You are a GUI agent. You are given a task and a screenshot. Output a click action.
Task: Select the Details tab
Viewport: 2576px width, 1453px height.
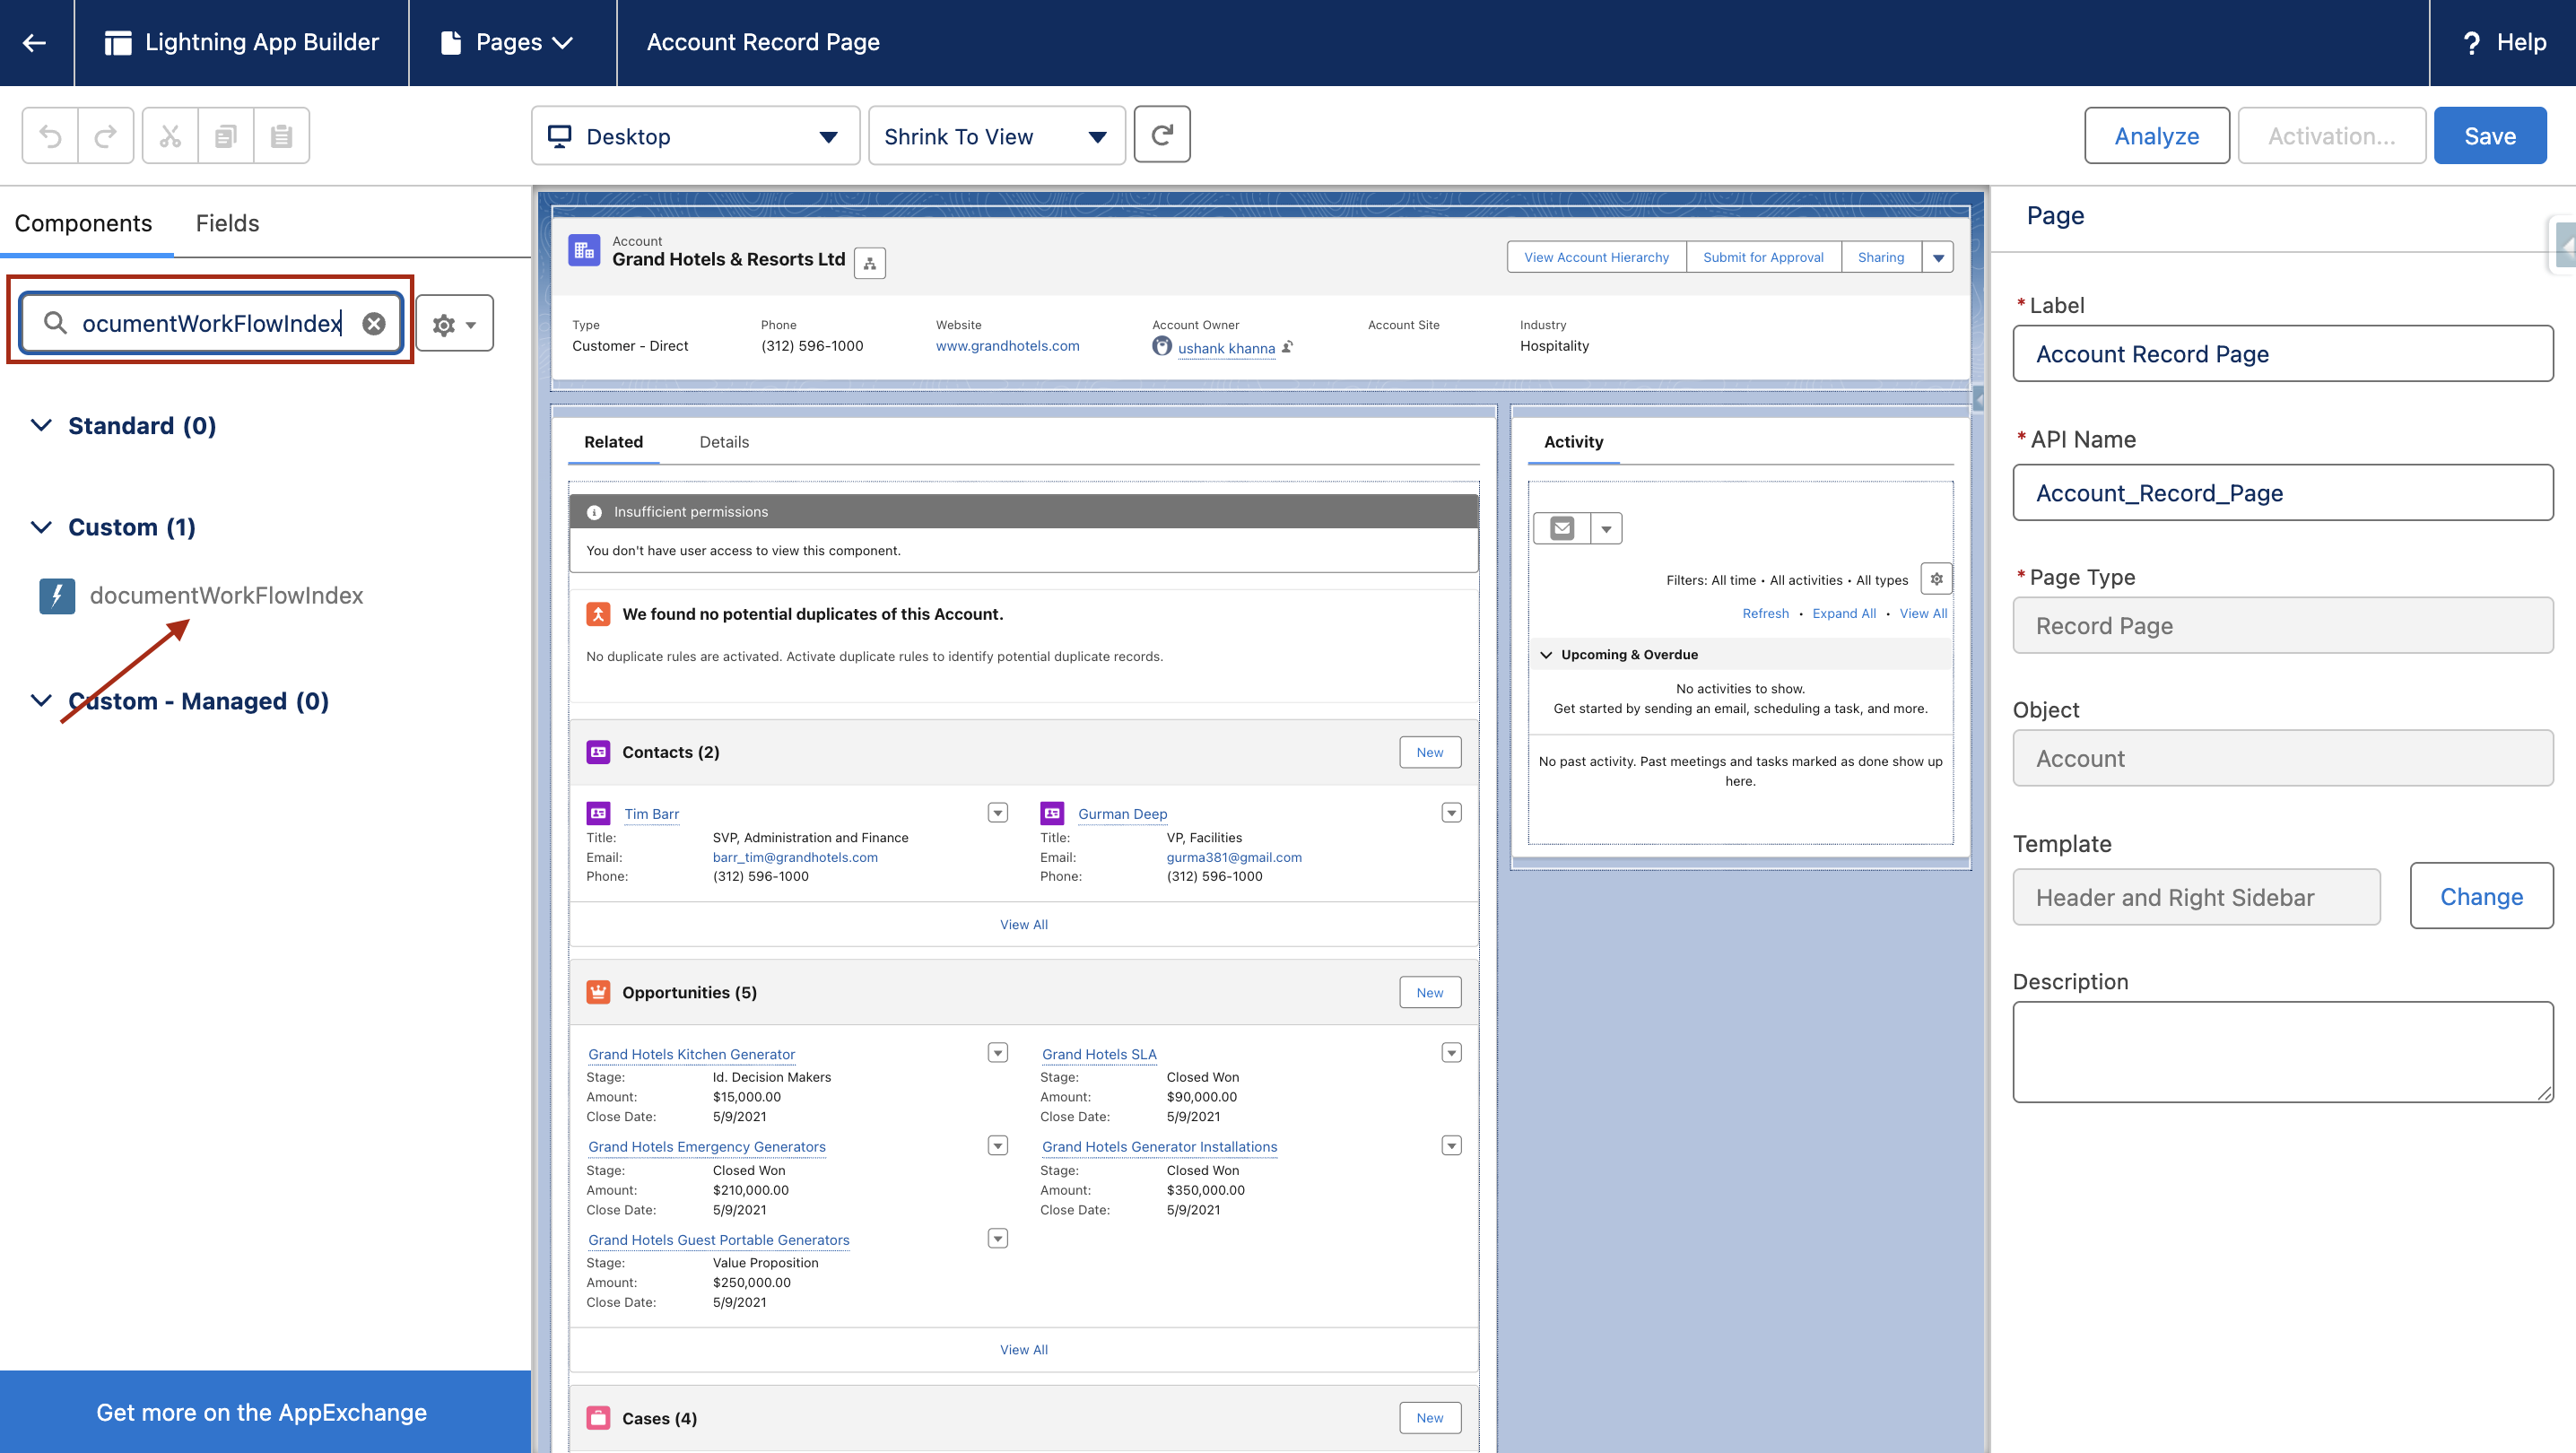coord(724,442)
